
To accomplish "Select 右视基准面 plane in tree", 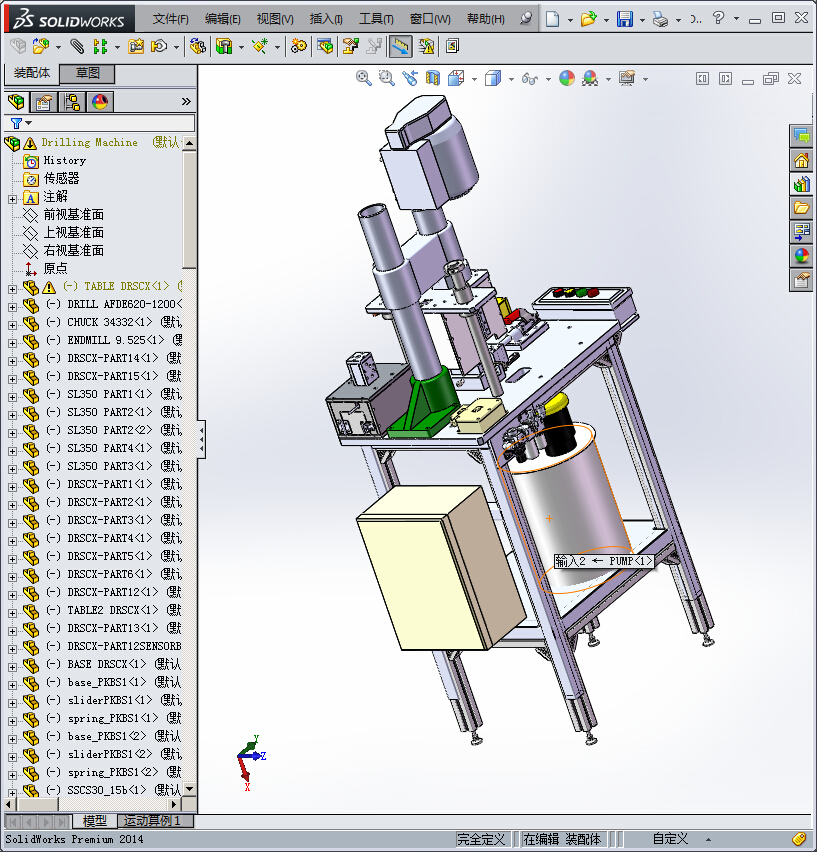I will [x=73, y=250].
